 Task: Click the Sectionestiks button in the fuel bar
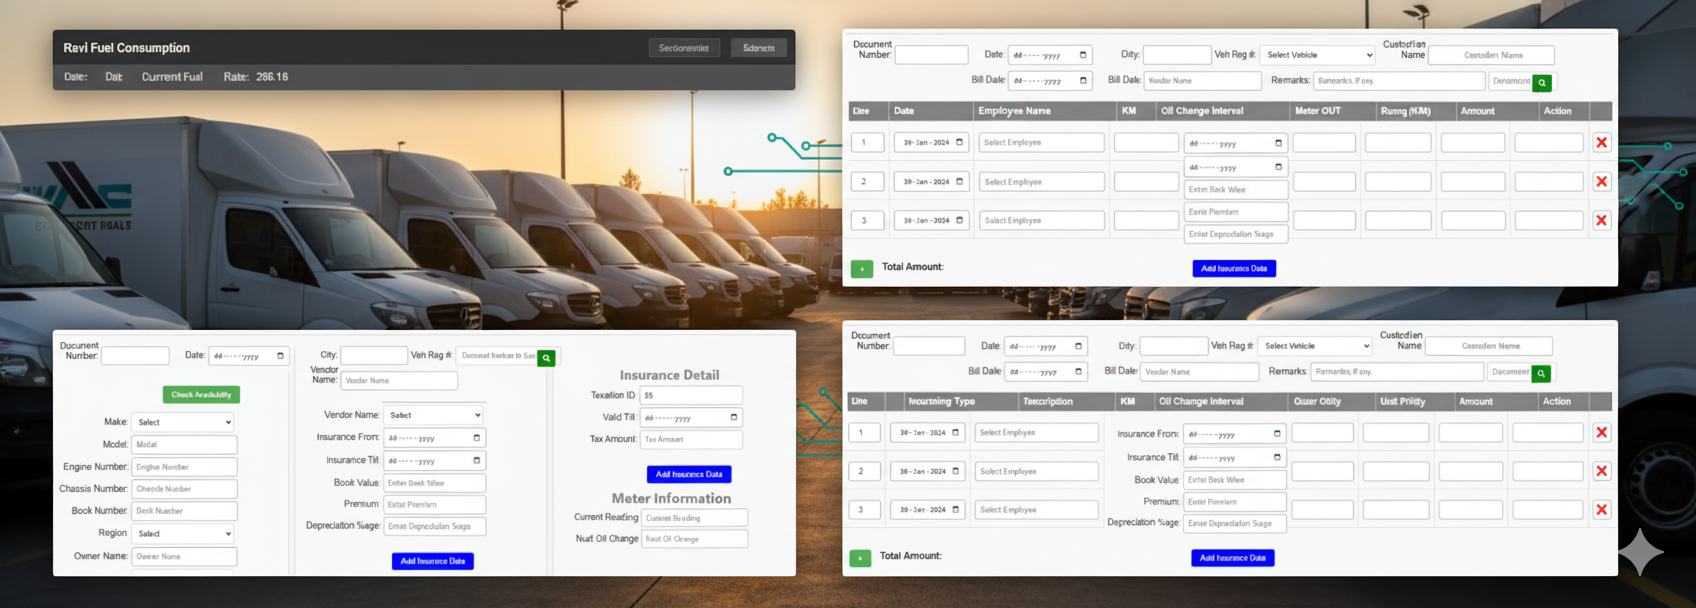pos(684,48)
